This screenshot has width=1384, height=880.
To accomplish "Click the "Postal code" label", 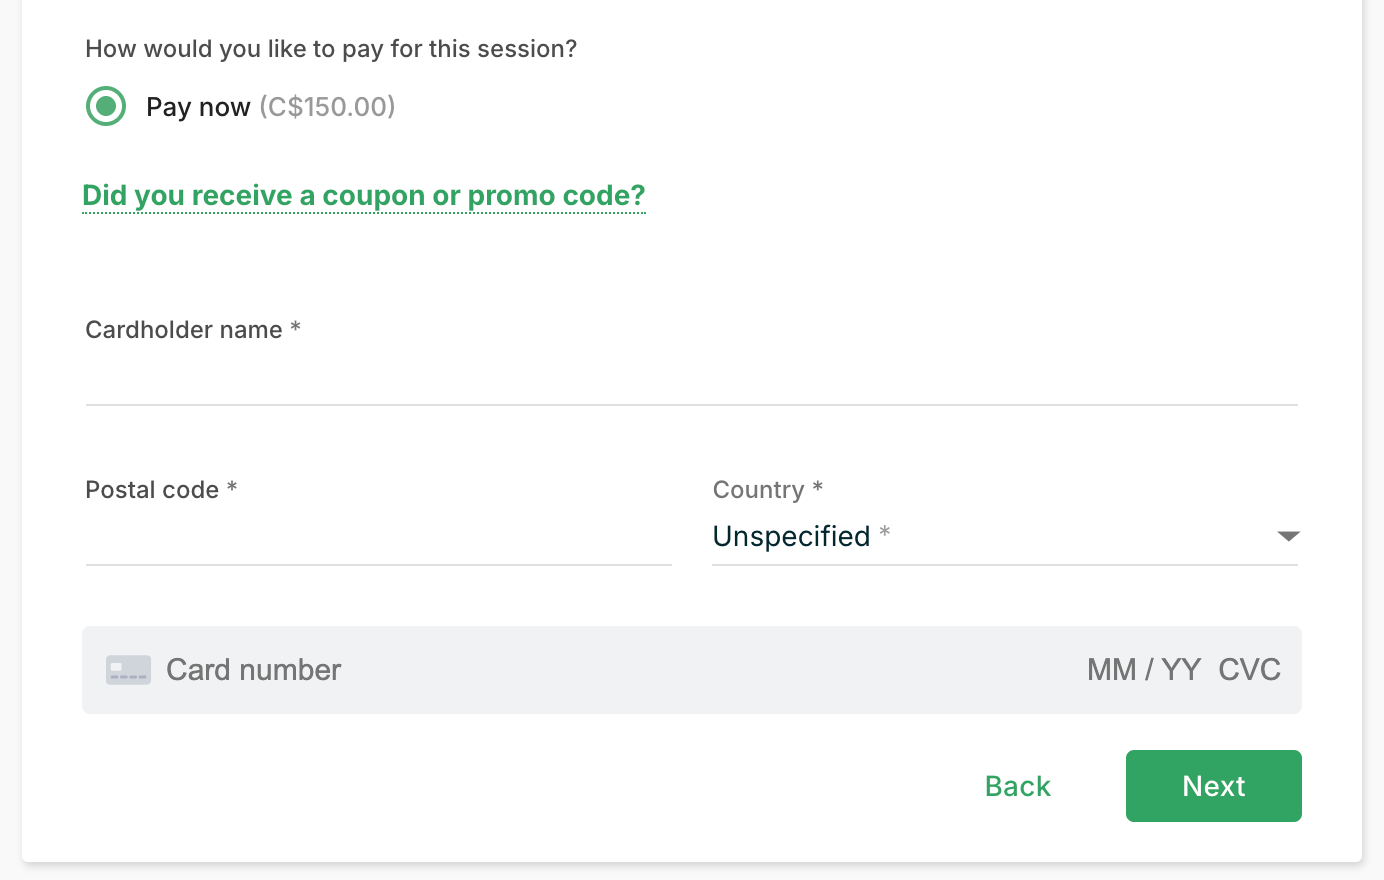I will click(x=152, y=490).
